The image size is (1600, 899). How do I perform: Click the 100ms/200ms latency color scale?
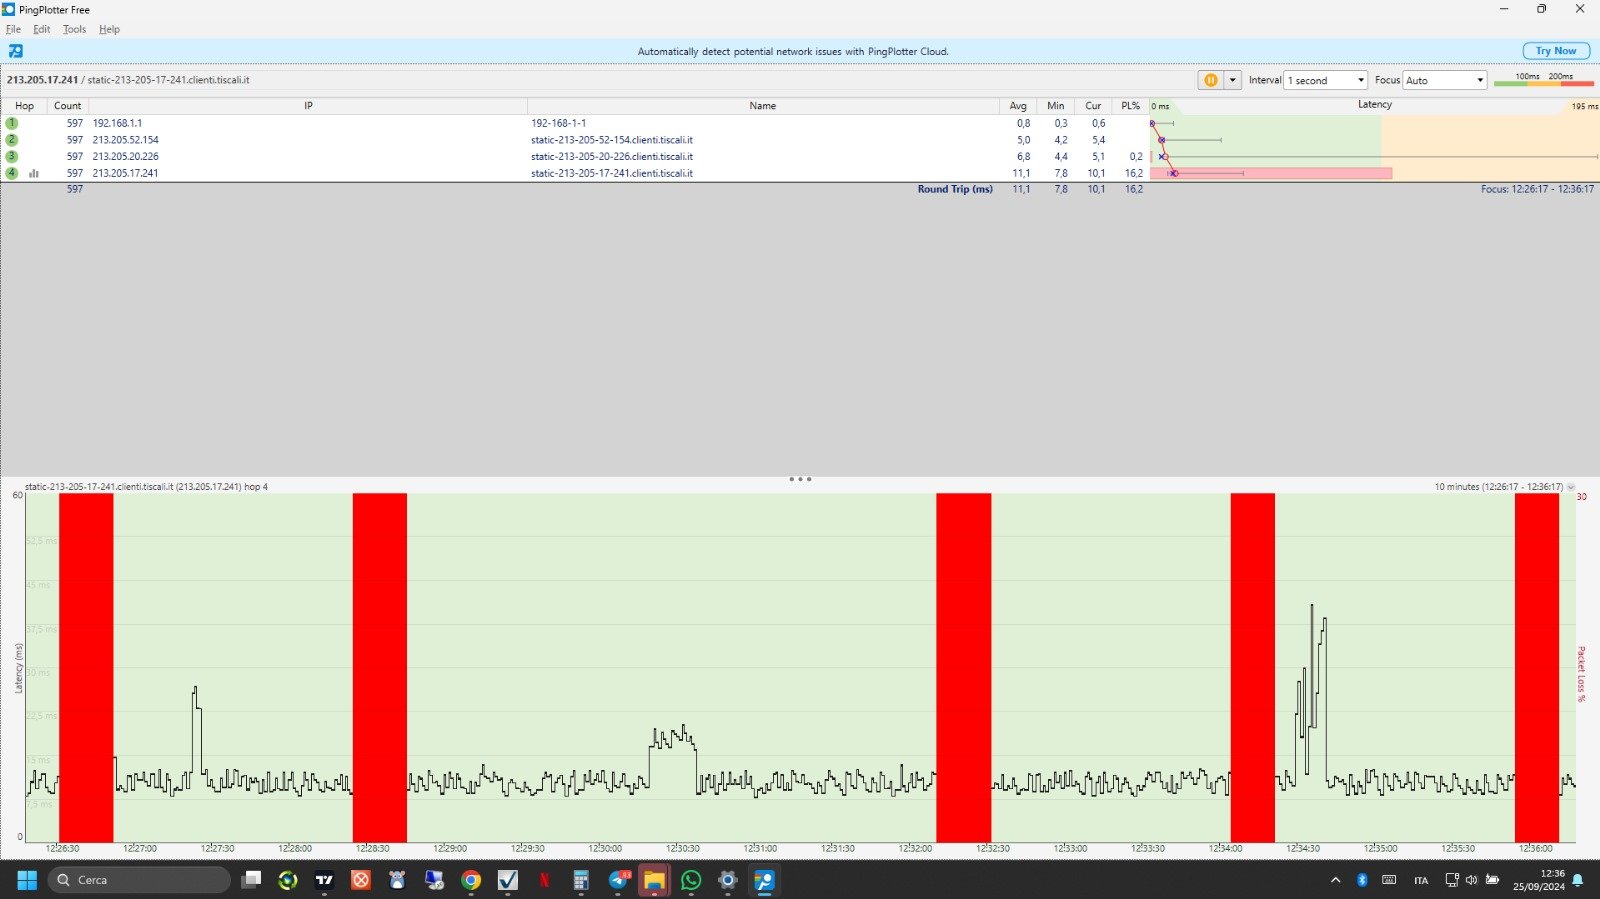coord(1543,80)
